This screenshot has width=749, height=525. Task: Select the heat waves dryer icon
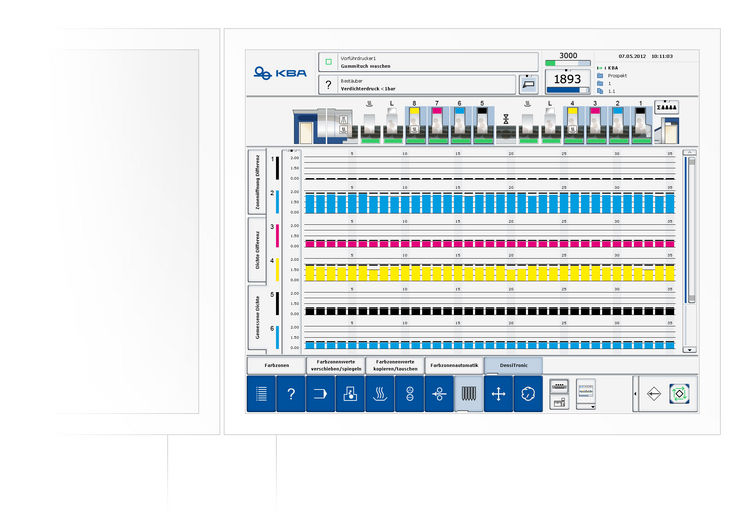[x=380, y=394]
